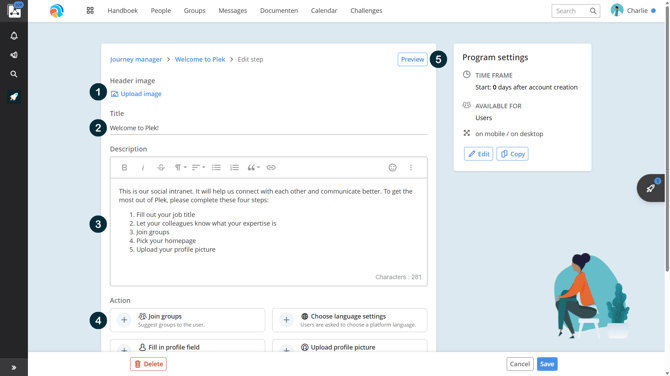Add Choose language settings action
This screenshot has height=376, width=670.
(x=350, y=320)
